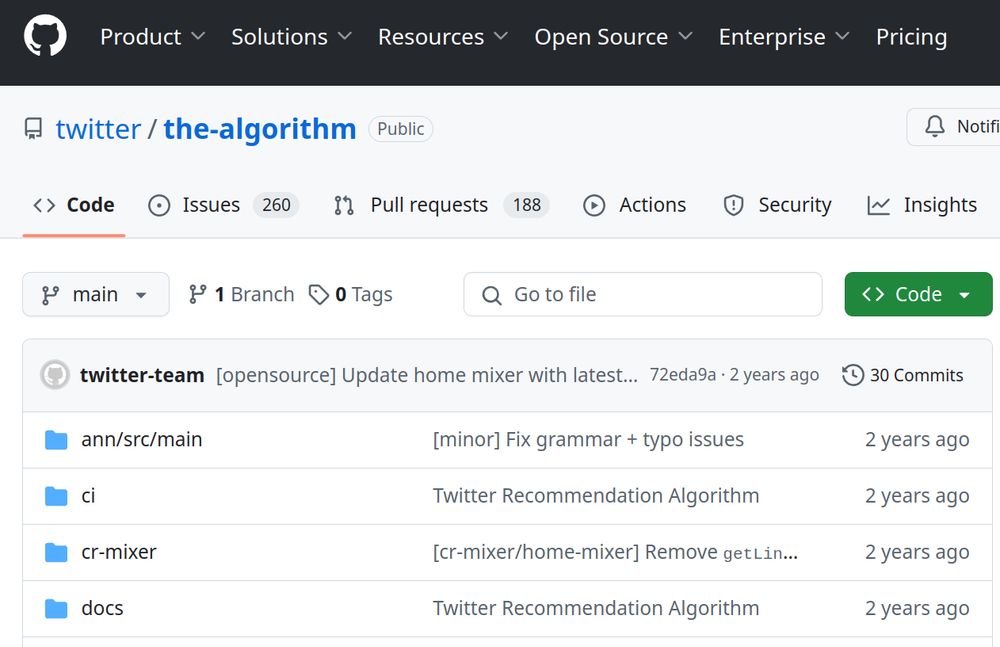The image size is (1000, 647).
Task: Expand the Resources menu
Action: [x=443, y=36]
